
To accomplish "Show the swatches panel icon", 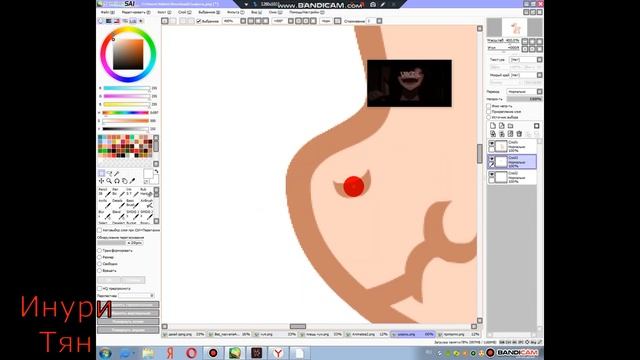I will click(x=133, y=21).
